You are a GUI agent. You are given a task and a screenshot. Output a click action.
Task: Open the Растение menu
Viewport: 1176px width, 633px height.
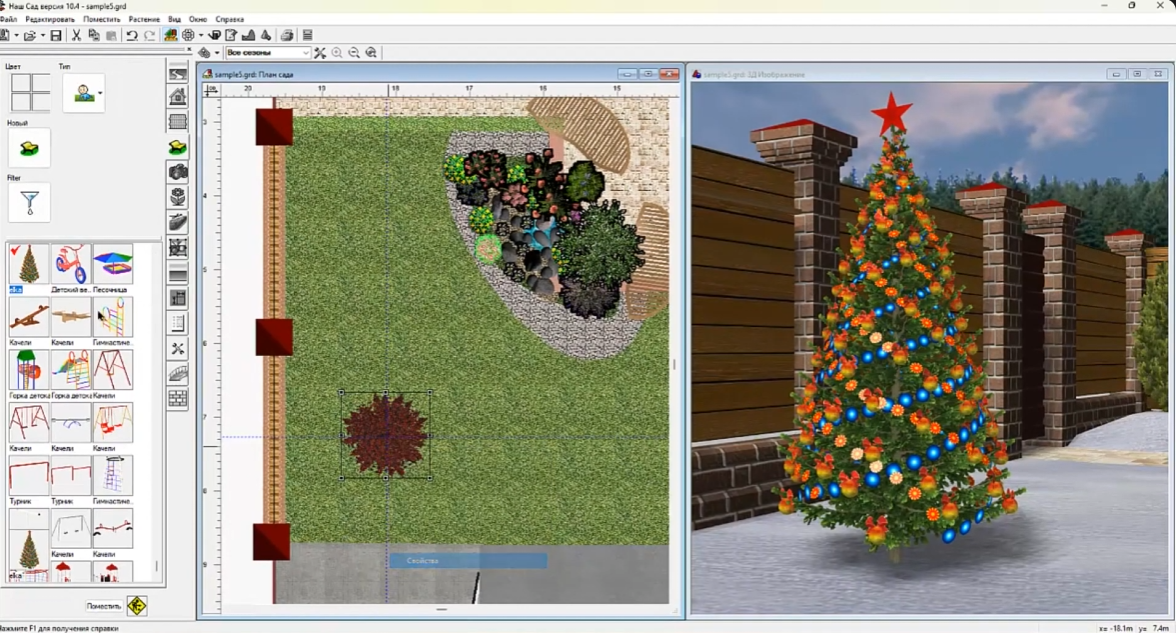[144, 19]
